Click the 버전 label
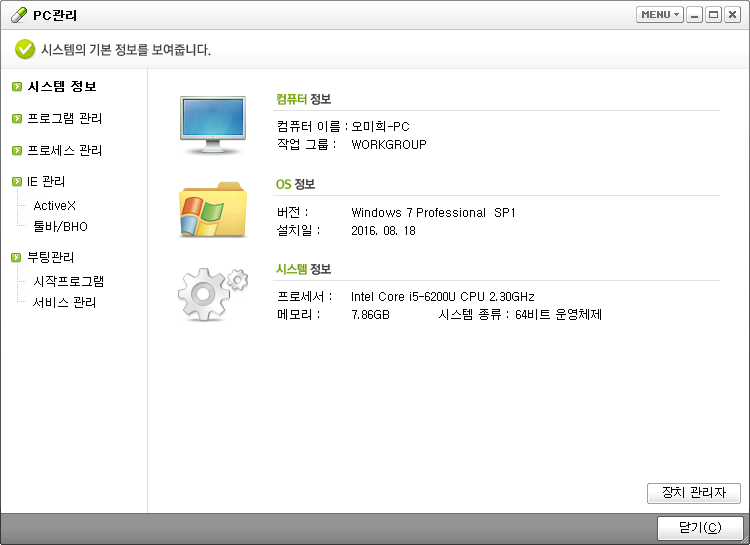 [x=293, y=212]
